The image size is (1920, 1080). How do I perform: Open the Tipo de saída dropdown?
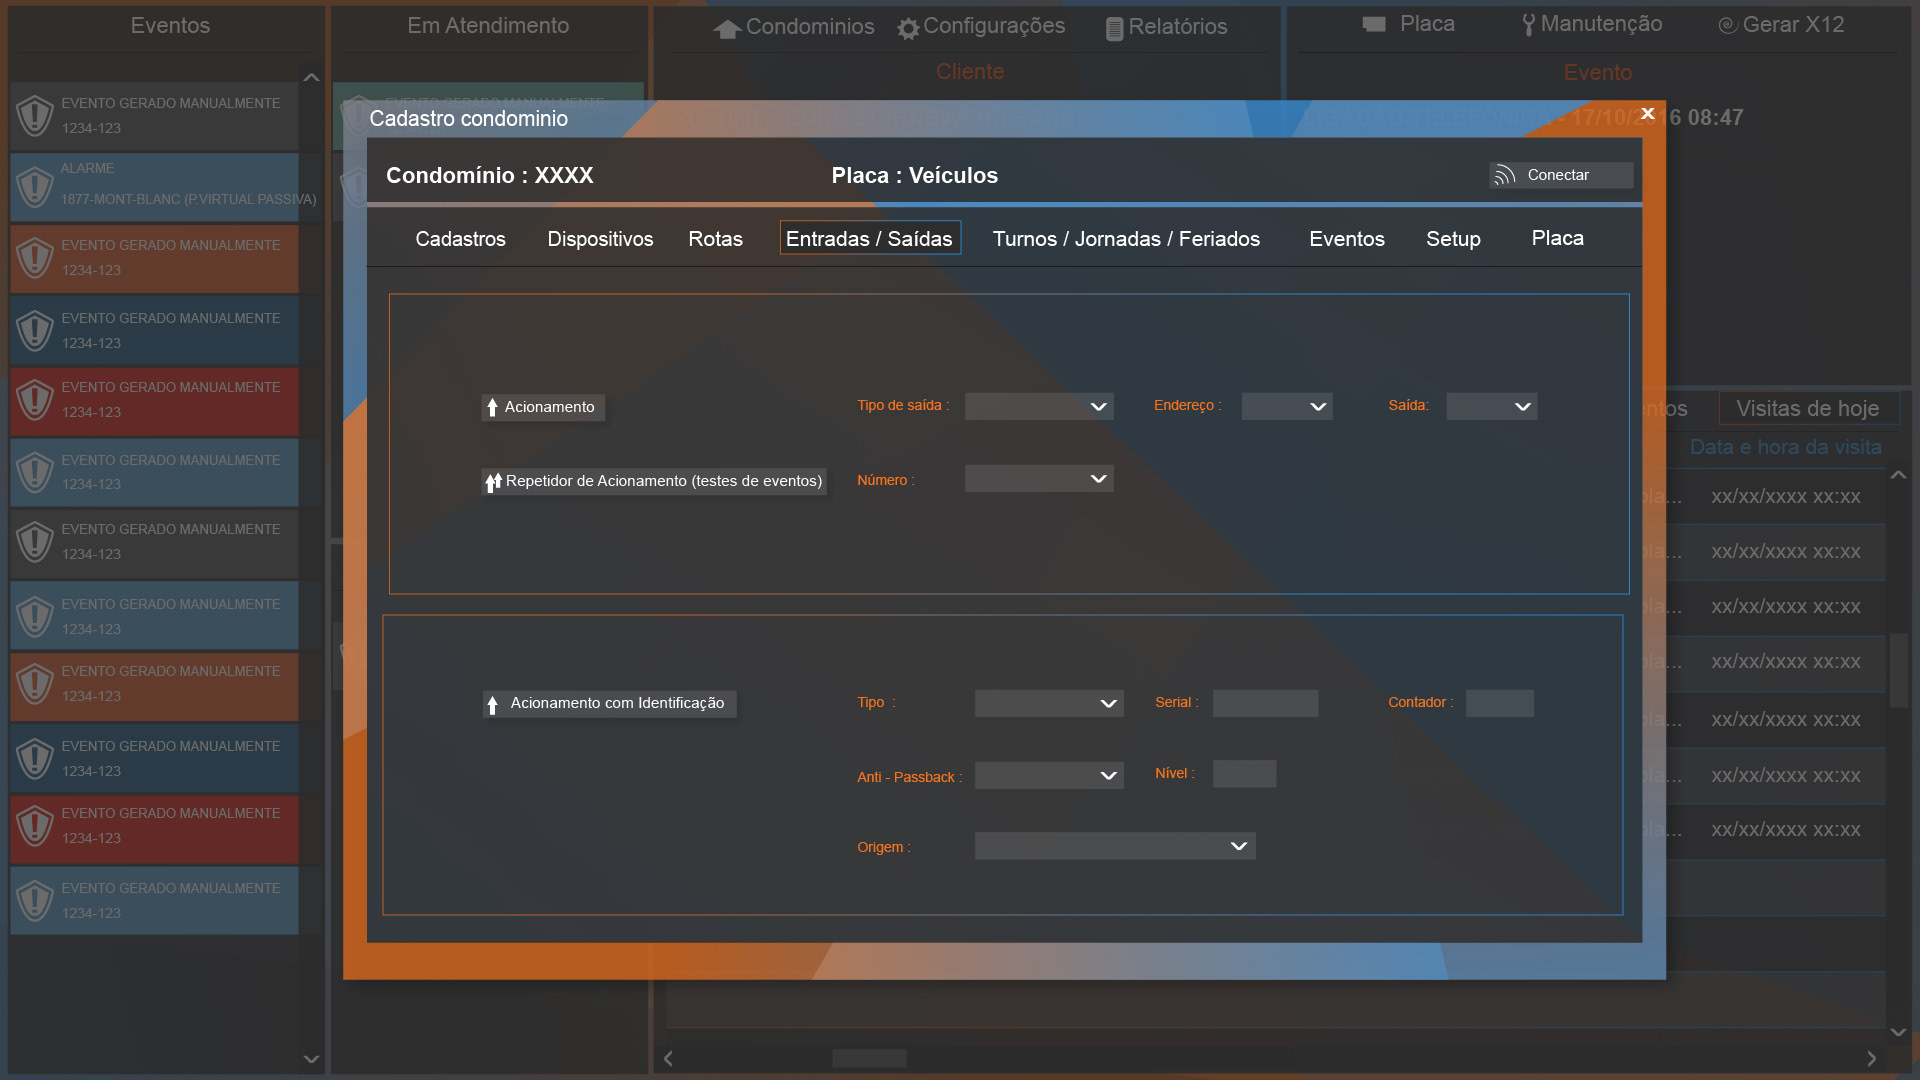pyautogui.click(x=1039, y=406)
